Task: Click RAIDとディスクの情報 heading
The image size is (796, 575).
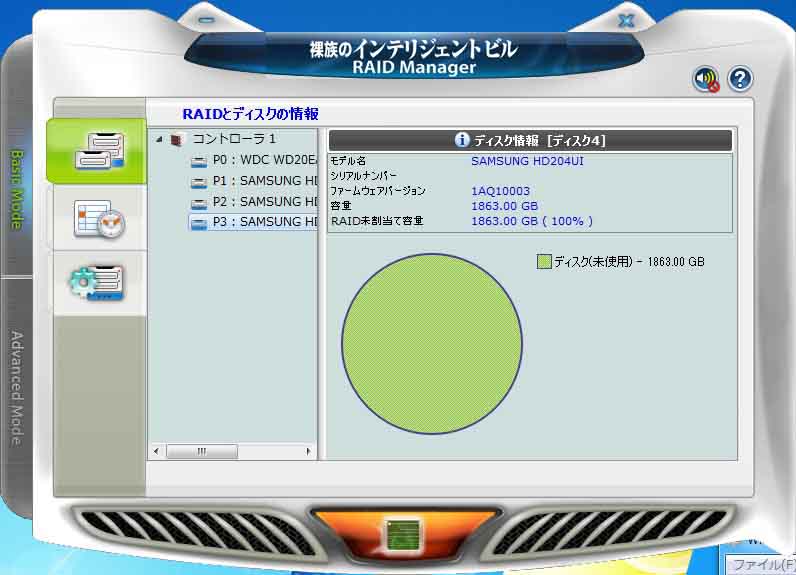Action: pyautogui.click(x=250, y=114)
